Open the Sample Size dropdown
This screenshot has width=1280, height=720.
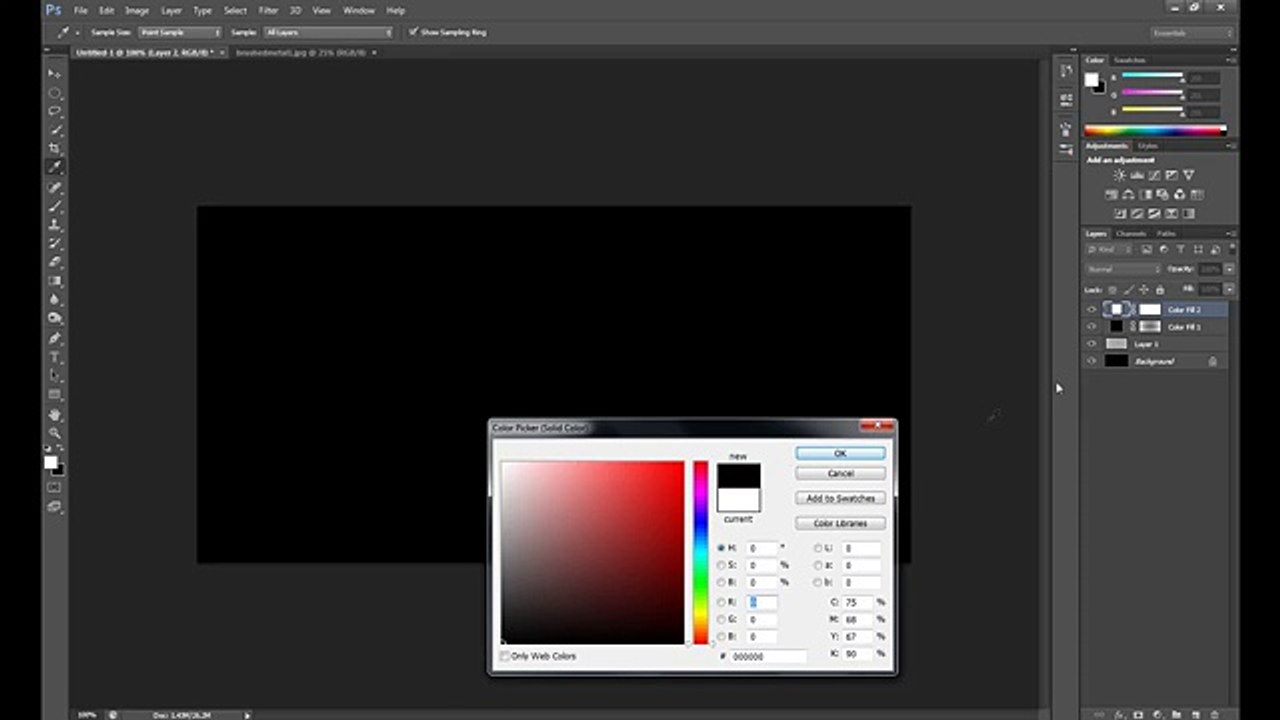point(180,32)
